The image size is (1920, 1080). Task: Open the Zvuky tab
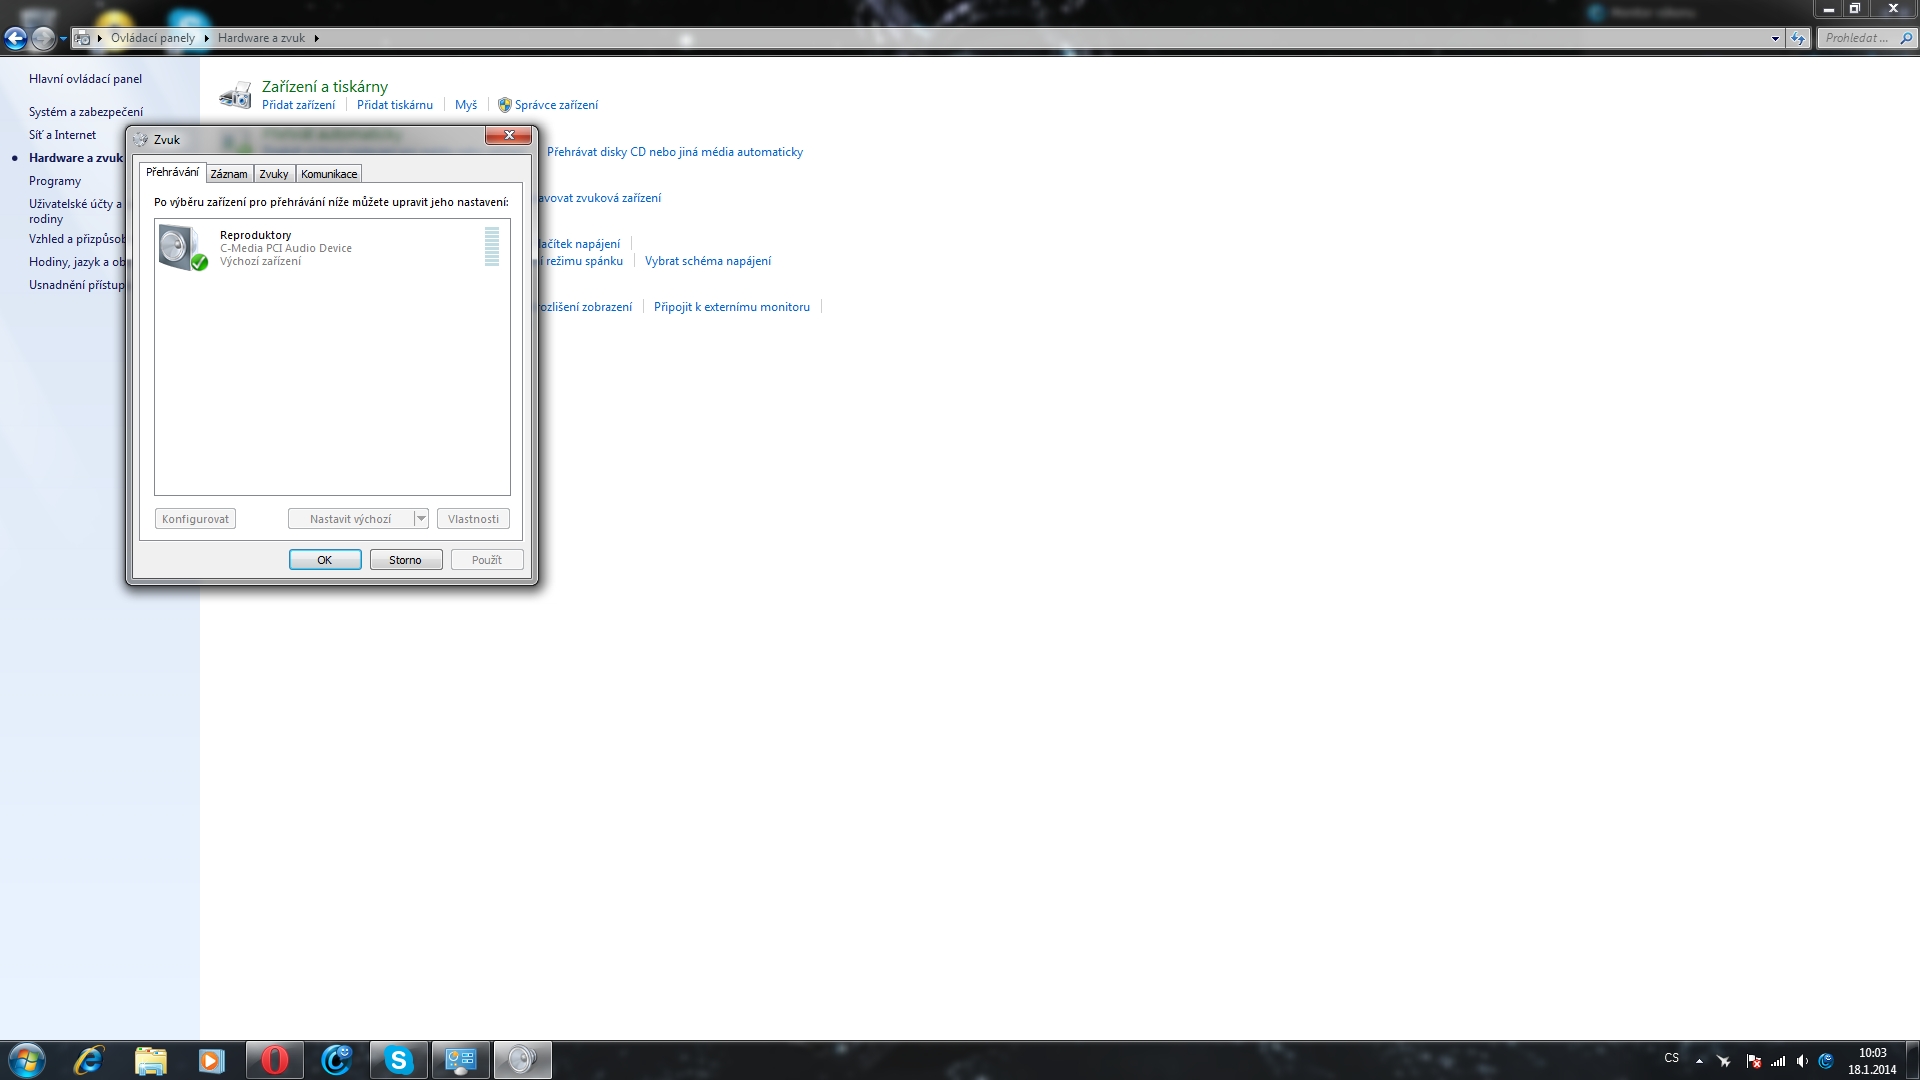point(274,174)
